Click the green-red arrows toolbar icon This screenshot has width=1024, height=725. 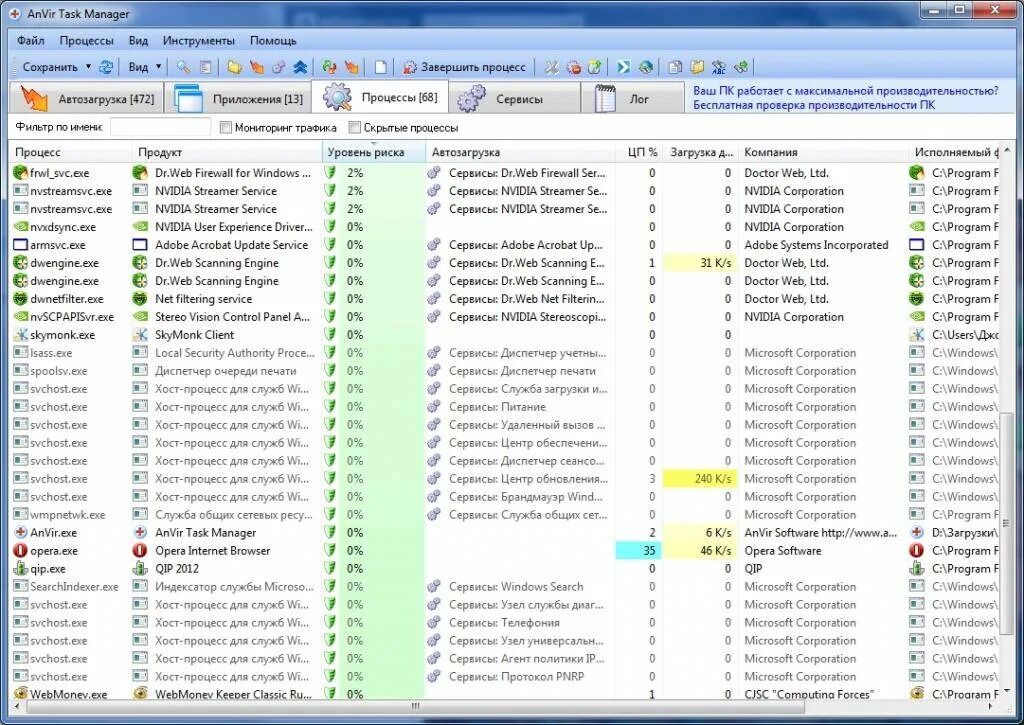coord(330,67)
